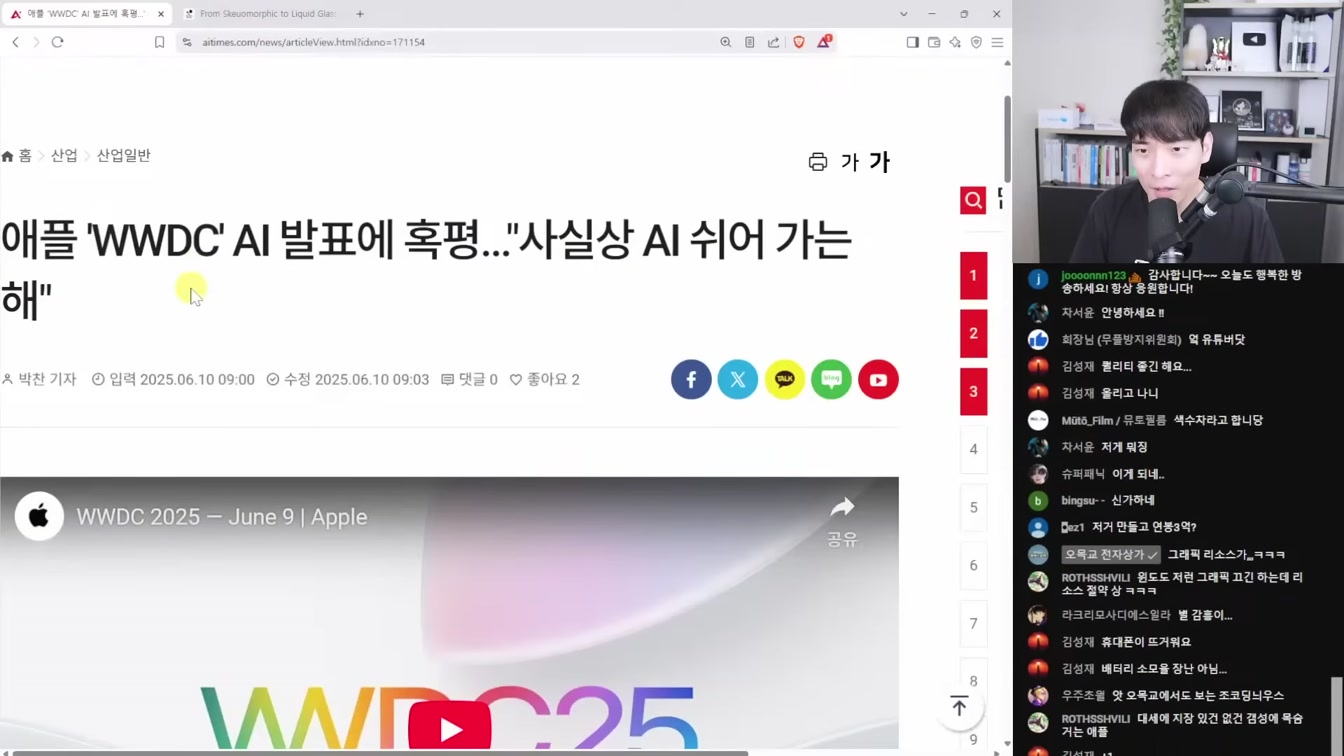The height and width of the screenshot is (756, 1344).
Task: Go back to the previous page
Action: click(x=15, y=42)
